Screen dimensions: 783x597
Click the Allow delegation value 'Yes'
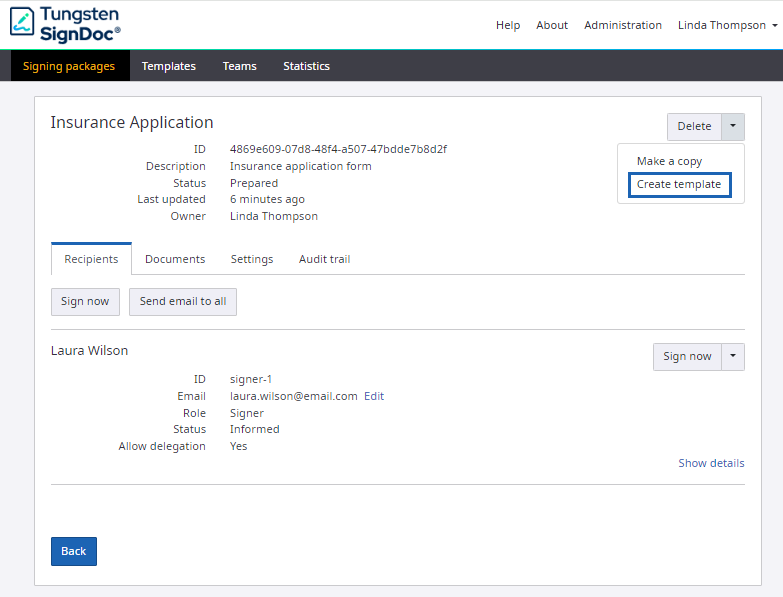(238, 446)
